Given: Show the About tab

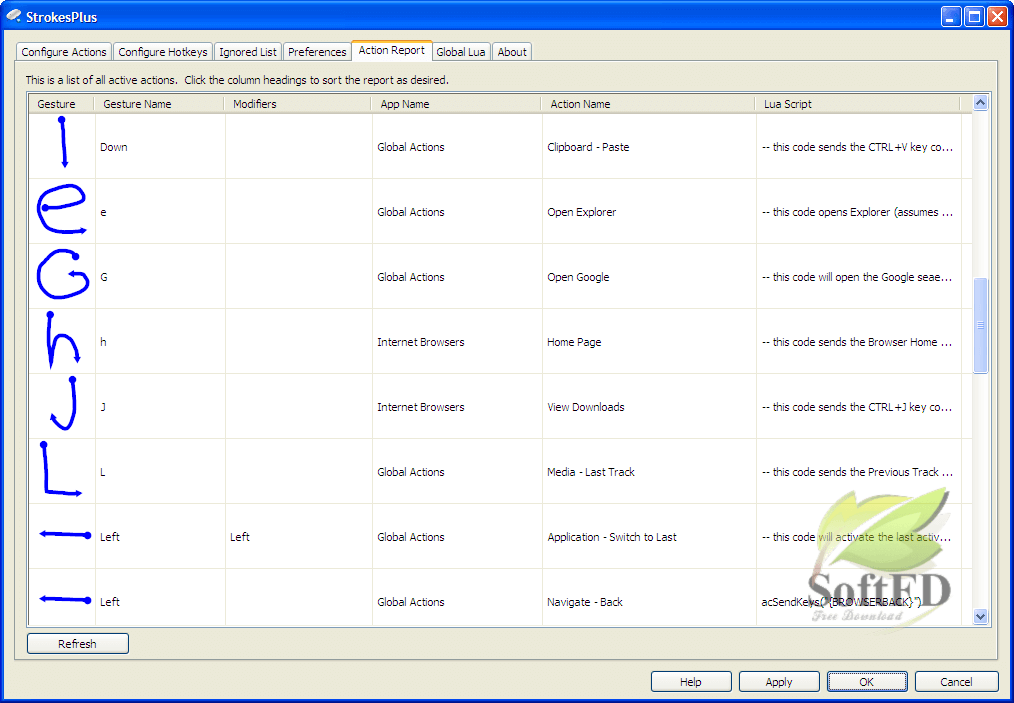Looking at the screenshot, I should click(512, 52).
